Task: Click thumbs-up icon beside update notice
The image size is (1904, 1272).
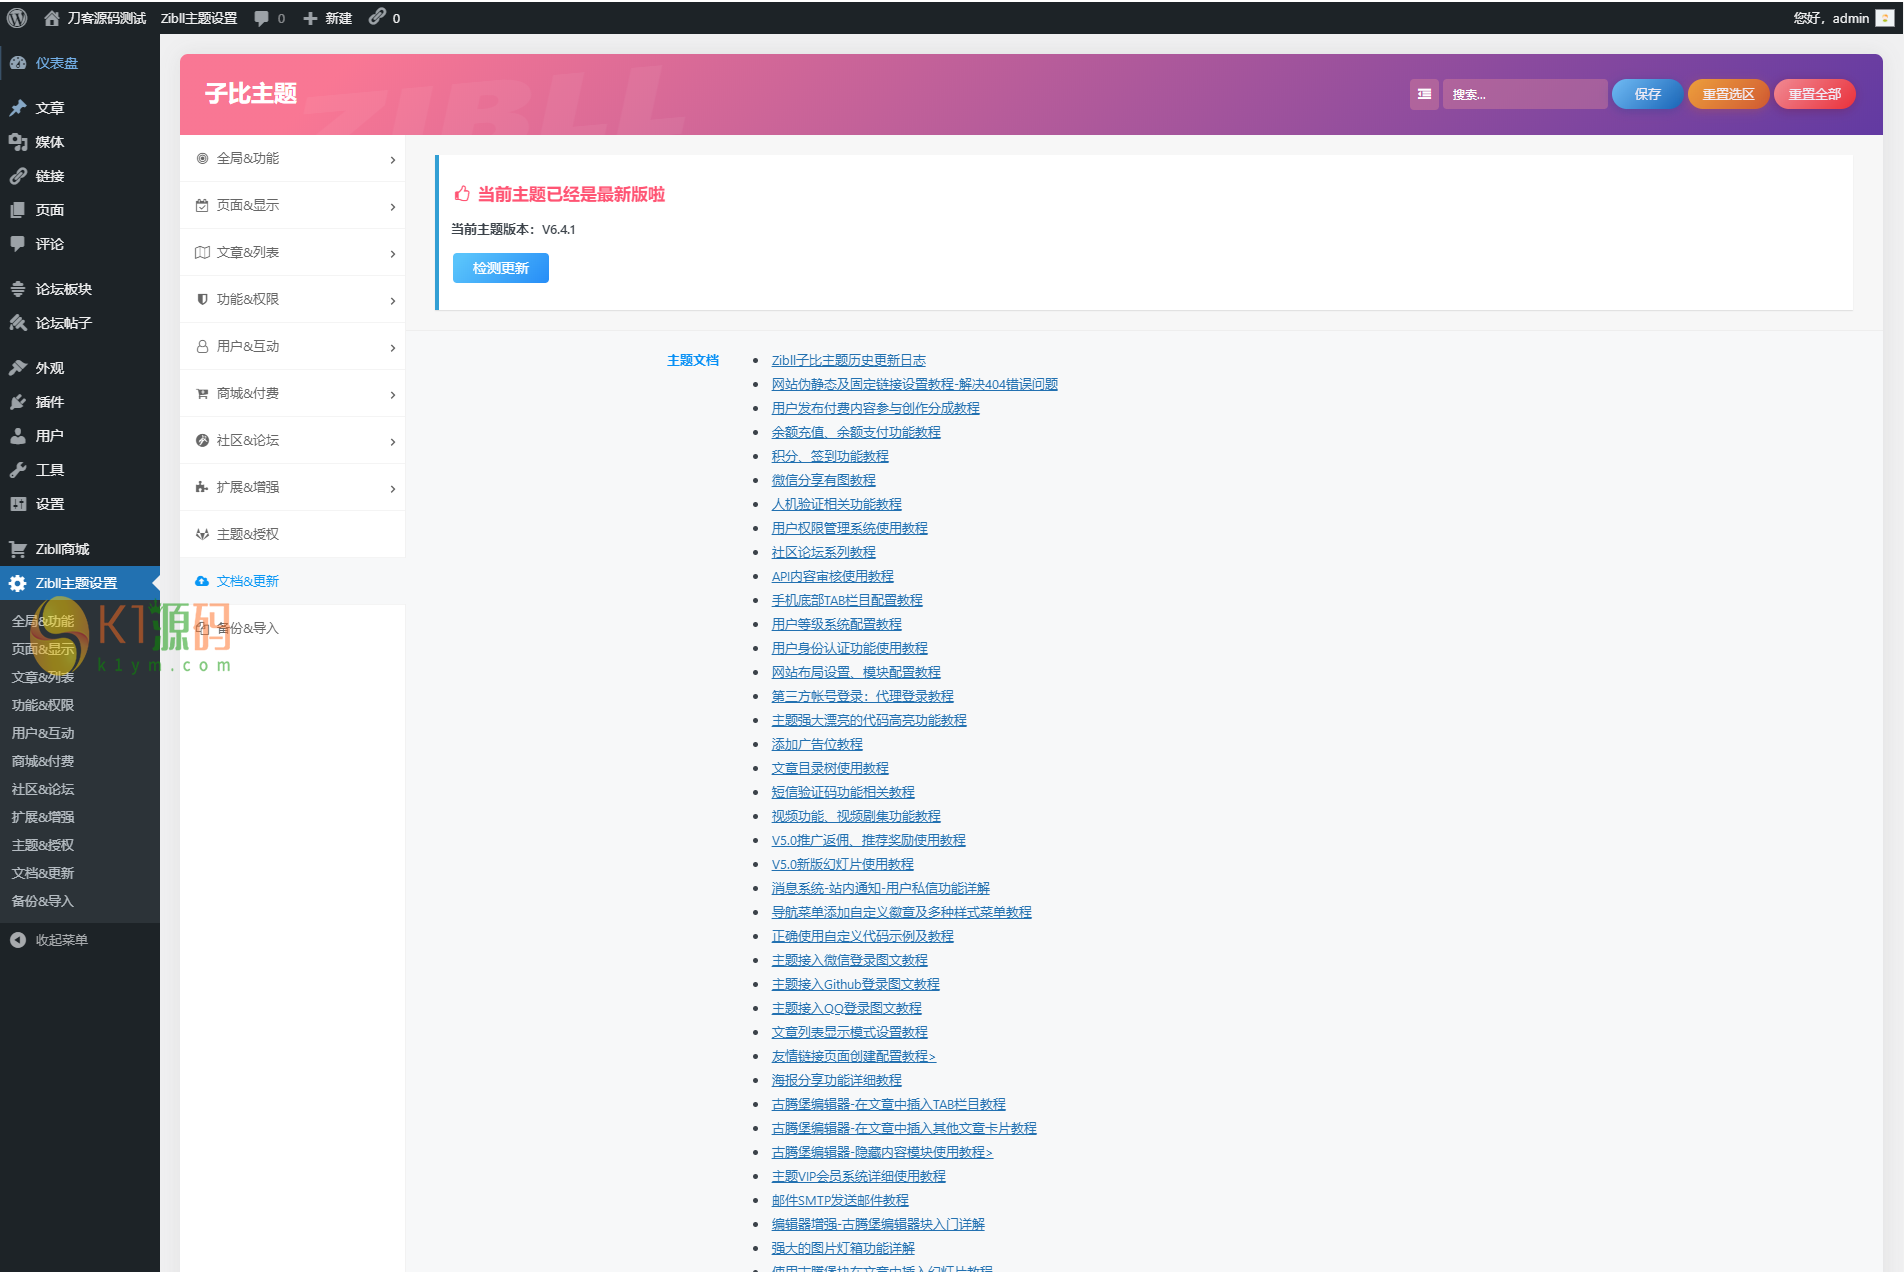Action: (x=462, y=194)
